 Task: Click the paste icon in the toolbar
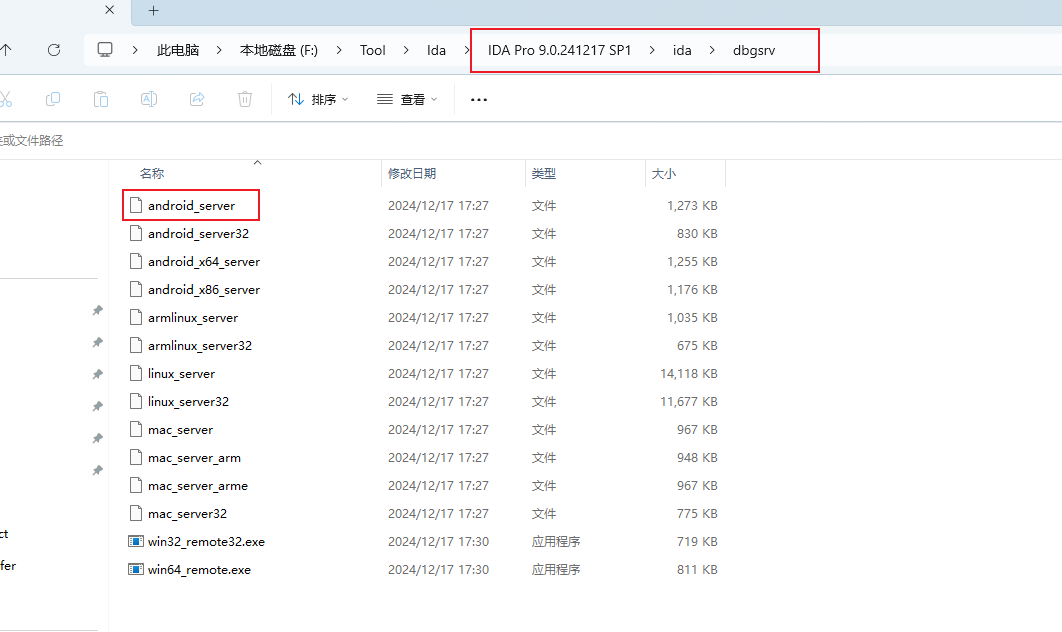point(101,99)
